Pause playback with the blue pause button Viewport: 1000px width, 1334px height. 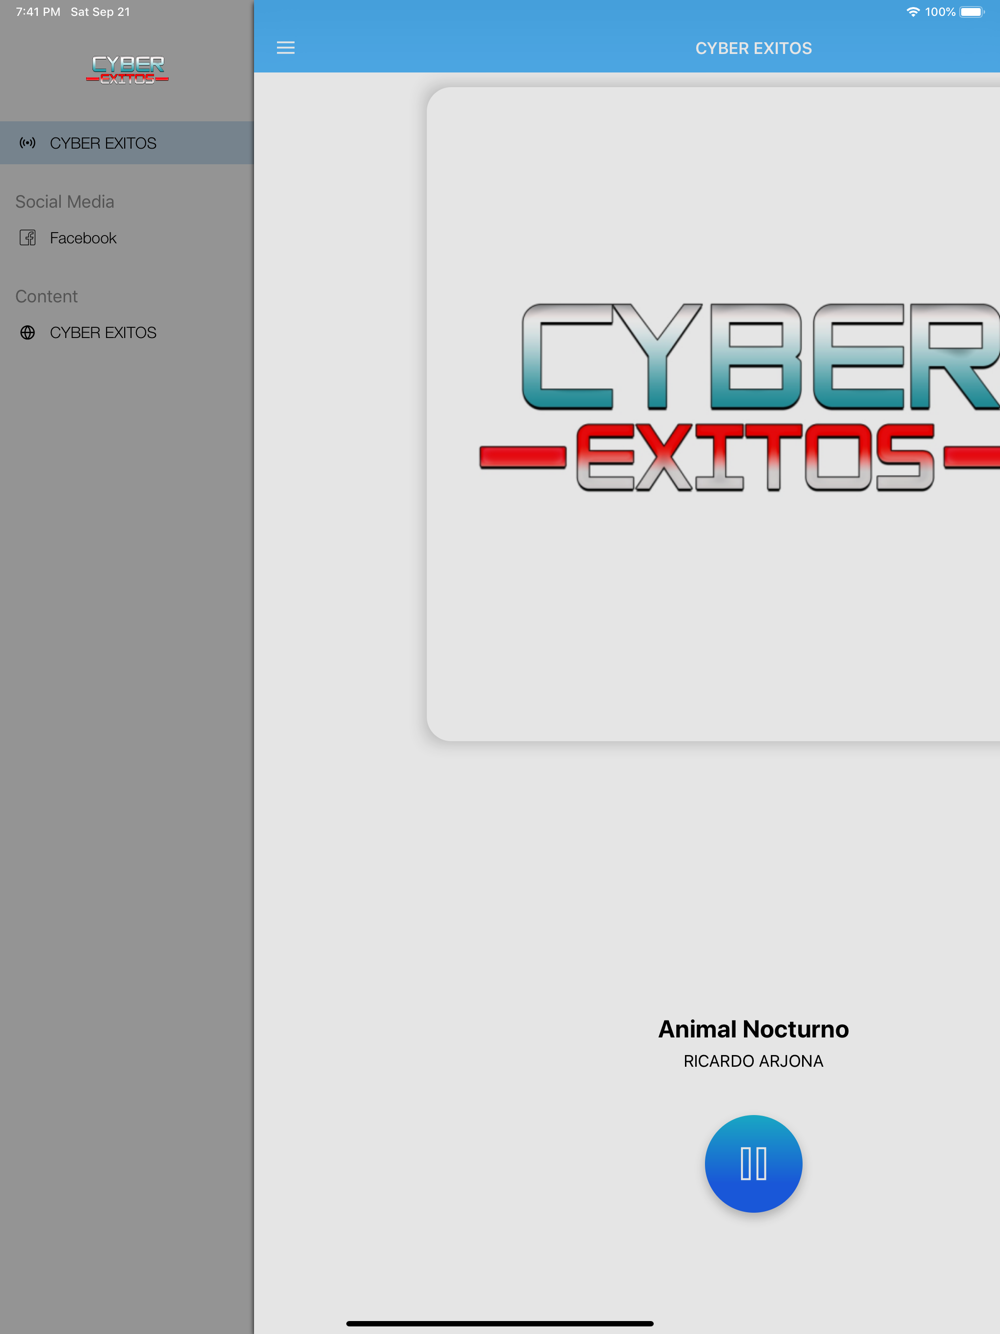coord(754,1164)
